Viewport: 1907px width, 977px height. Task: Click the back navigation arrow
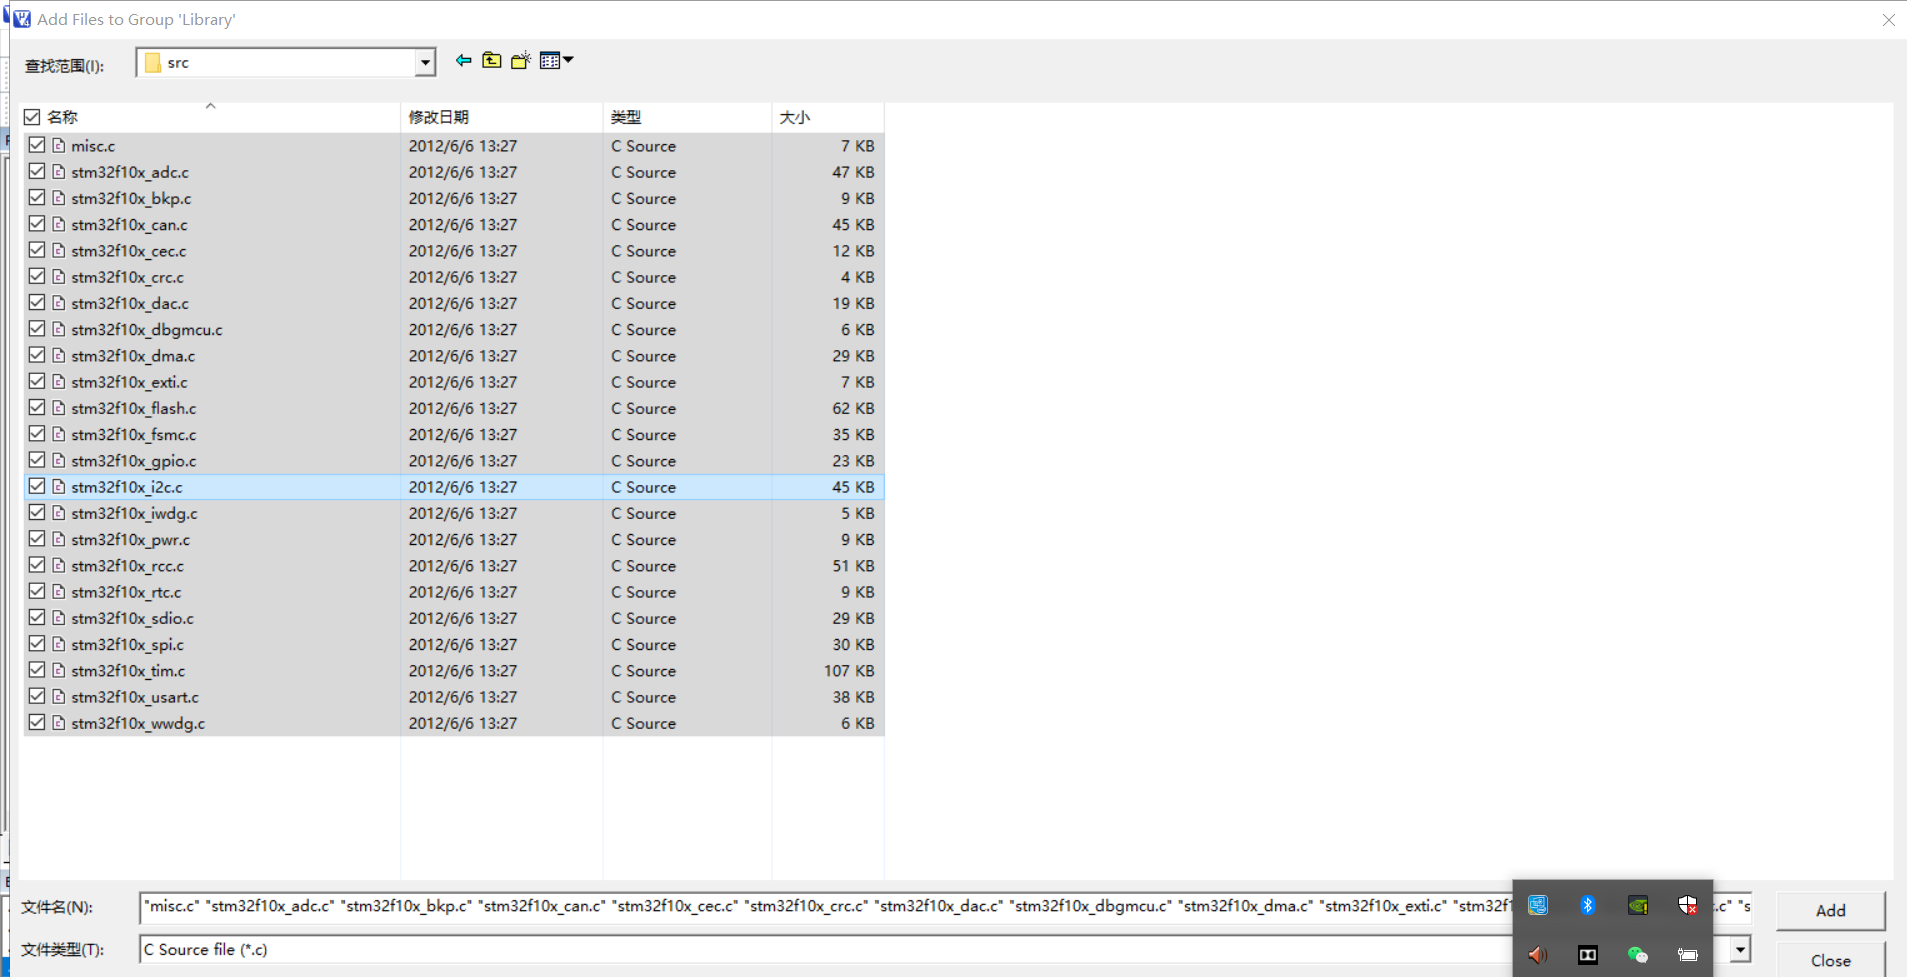coord(462,60)
